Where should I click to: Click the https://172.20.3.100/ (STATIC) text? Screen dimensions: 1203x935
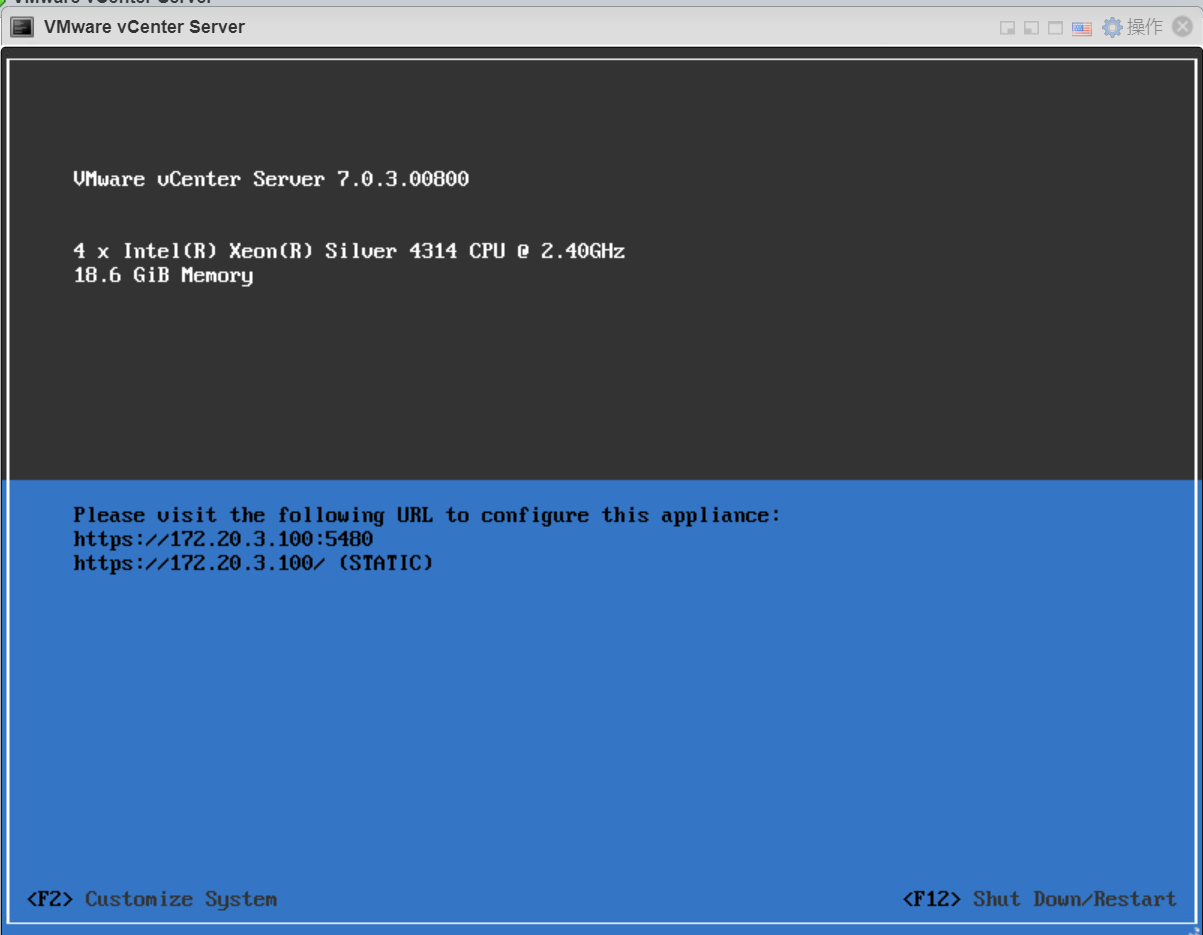point(253,564)
